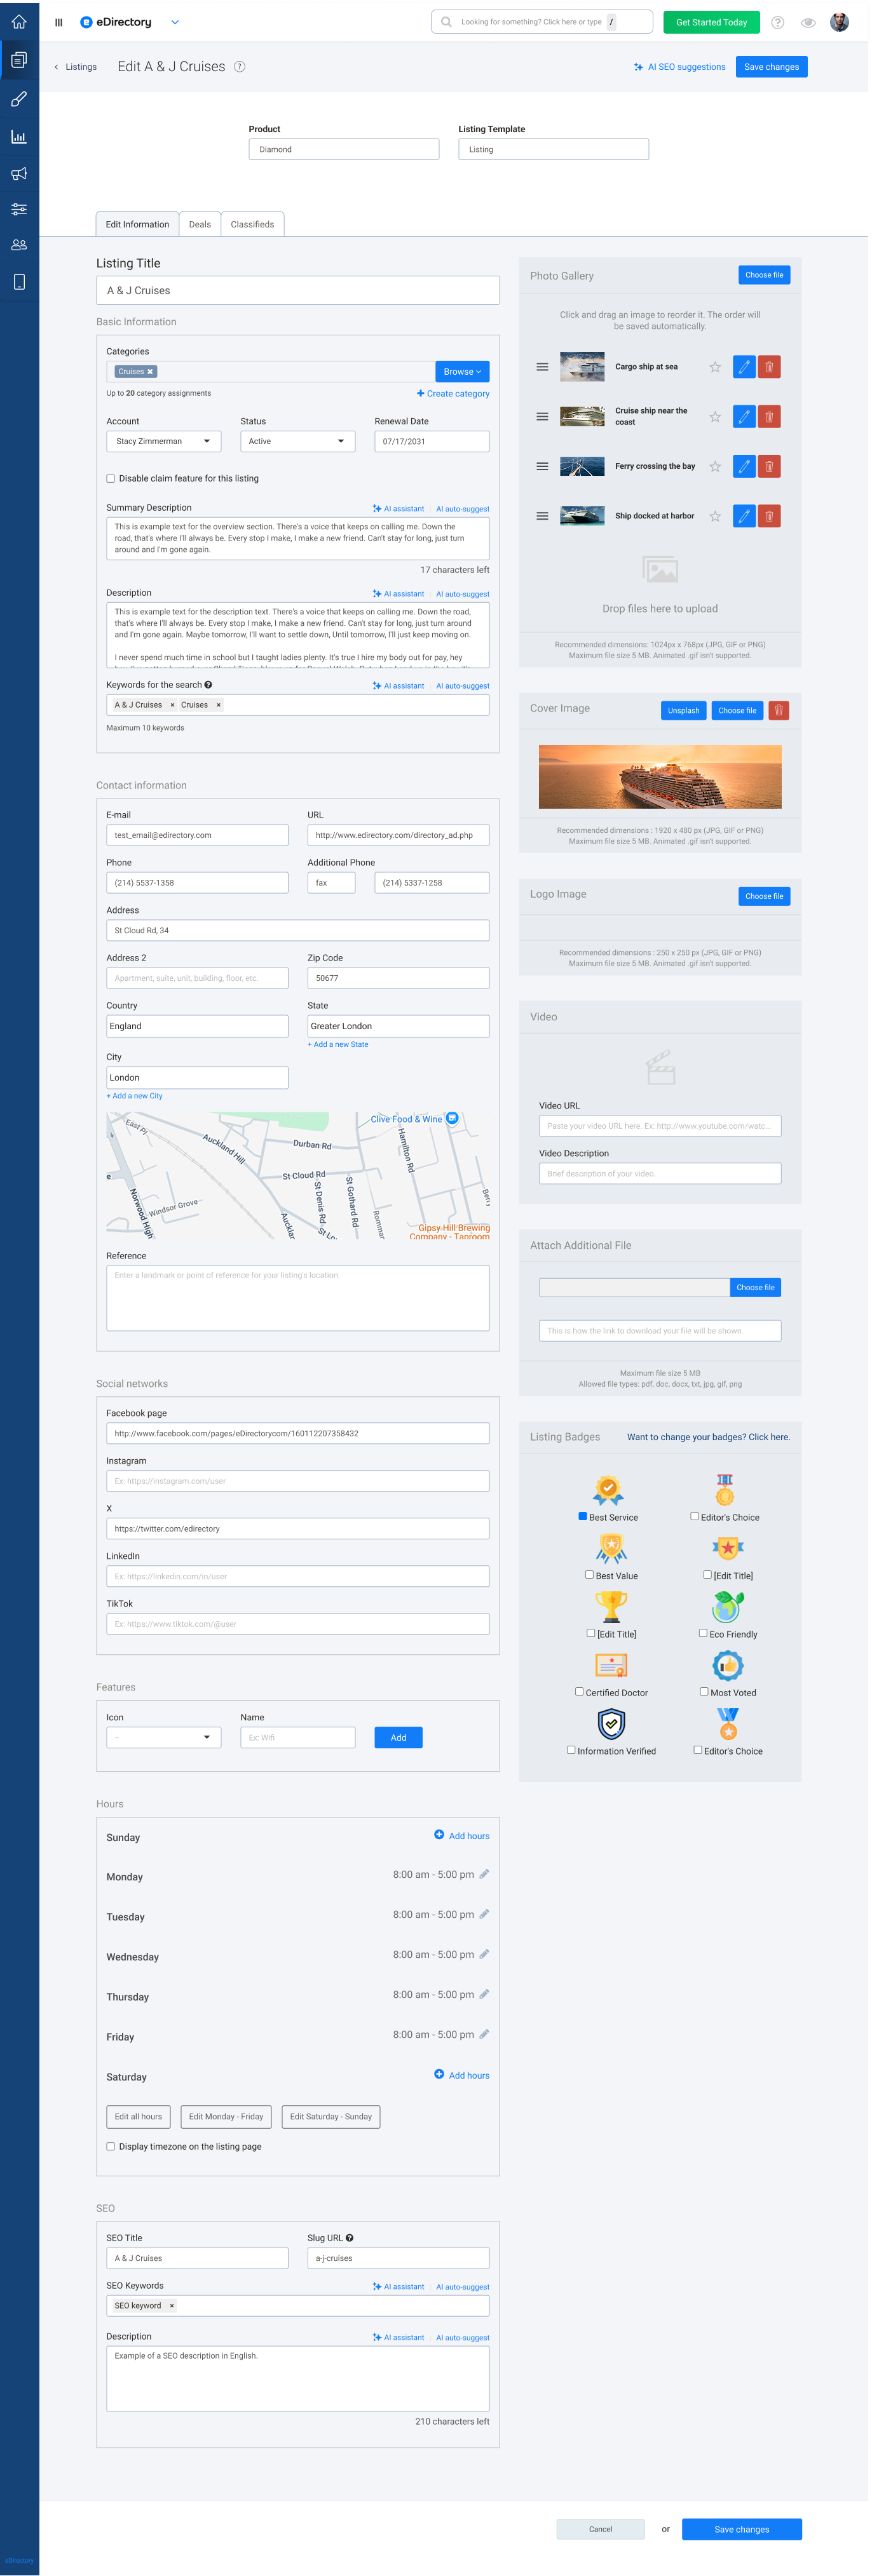This screenshot has height=2576, width=872.
Task: Click the Create category link
Action: 453,394
